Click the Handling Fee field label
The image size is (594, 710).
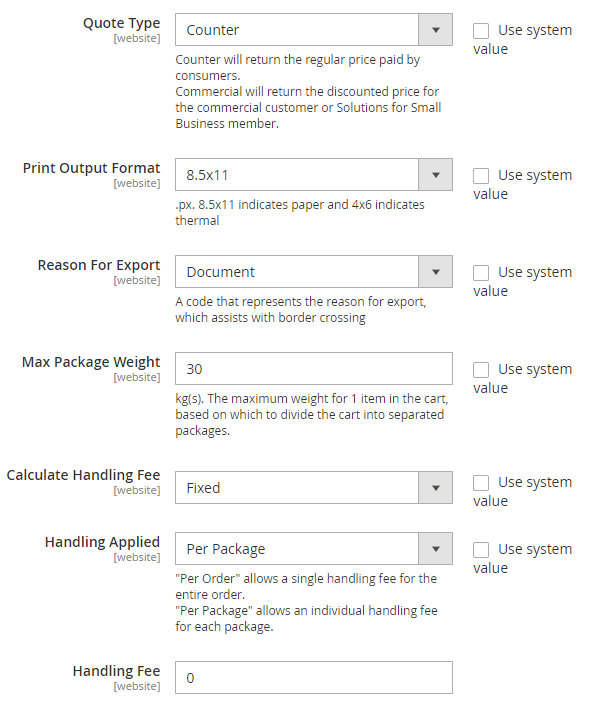pos(116,671)
